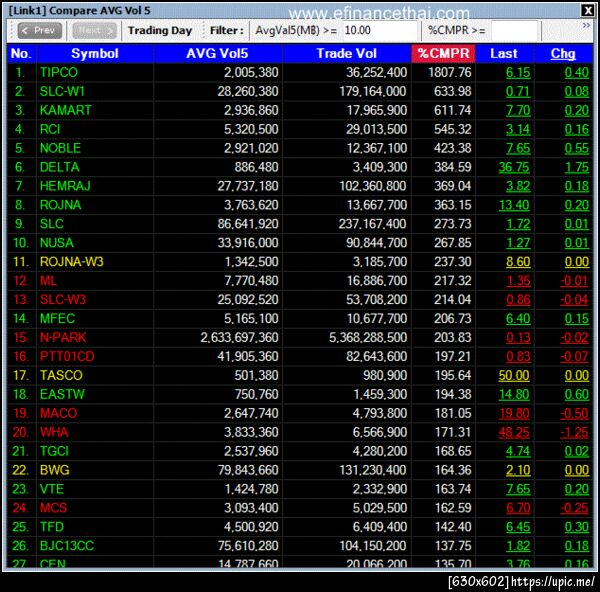Click the grayed Next button
The height and width of the screenshot is (592, 600).
click(94, 30)
